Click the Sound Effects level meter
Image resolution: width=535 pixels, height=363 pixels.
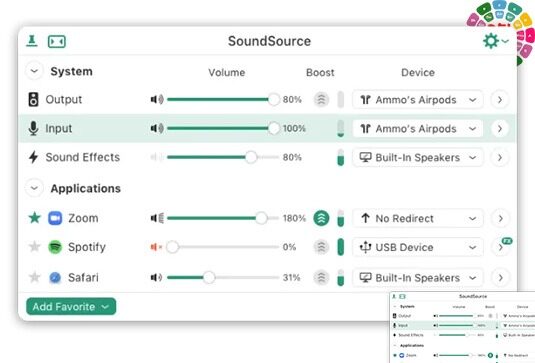tap(341, 157)
